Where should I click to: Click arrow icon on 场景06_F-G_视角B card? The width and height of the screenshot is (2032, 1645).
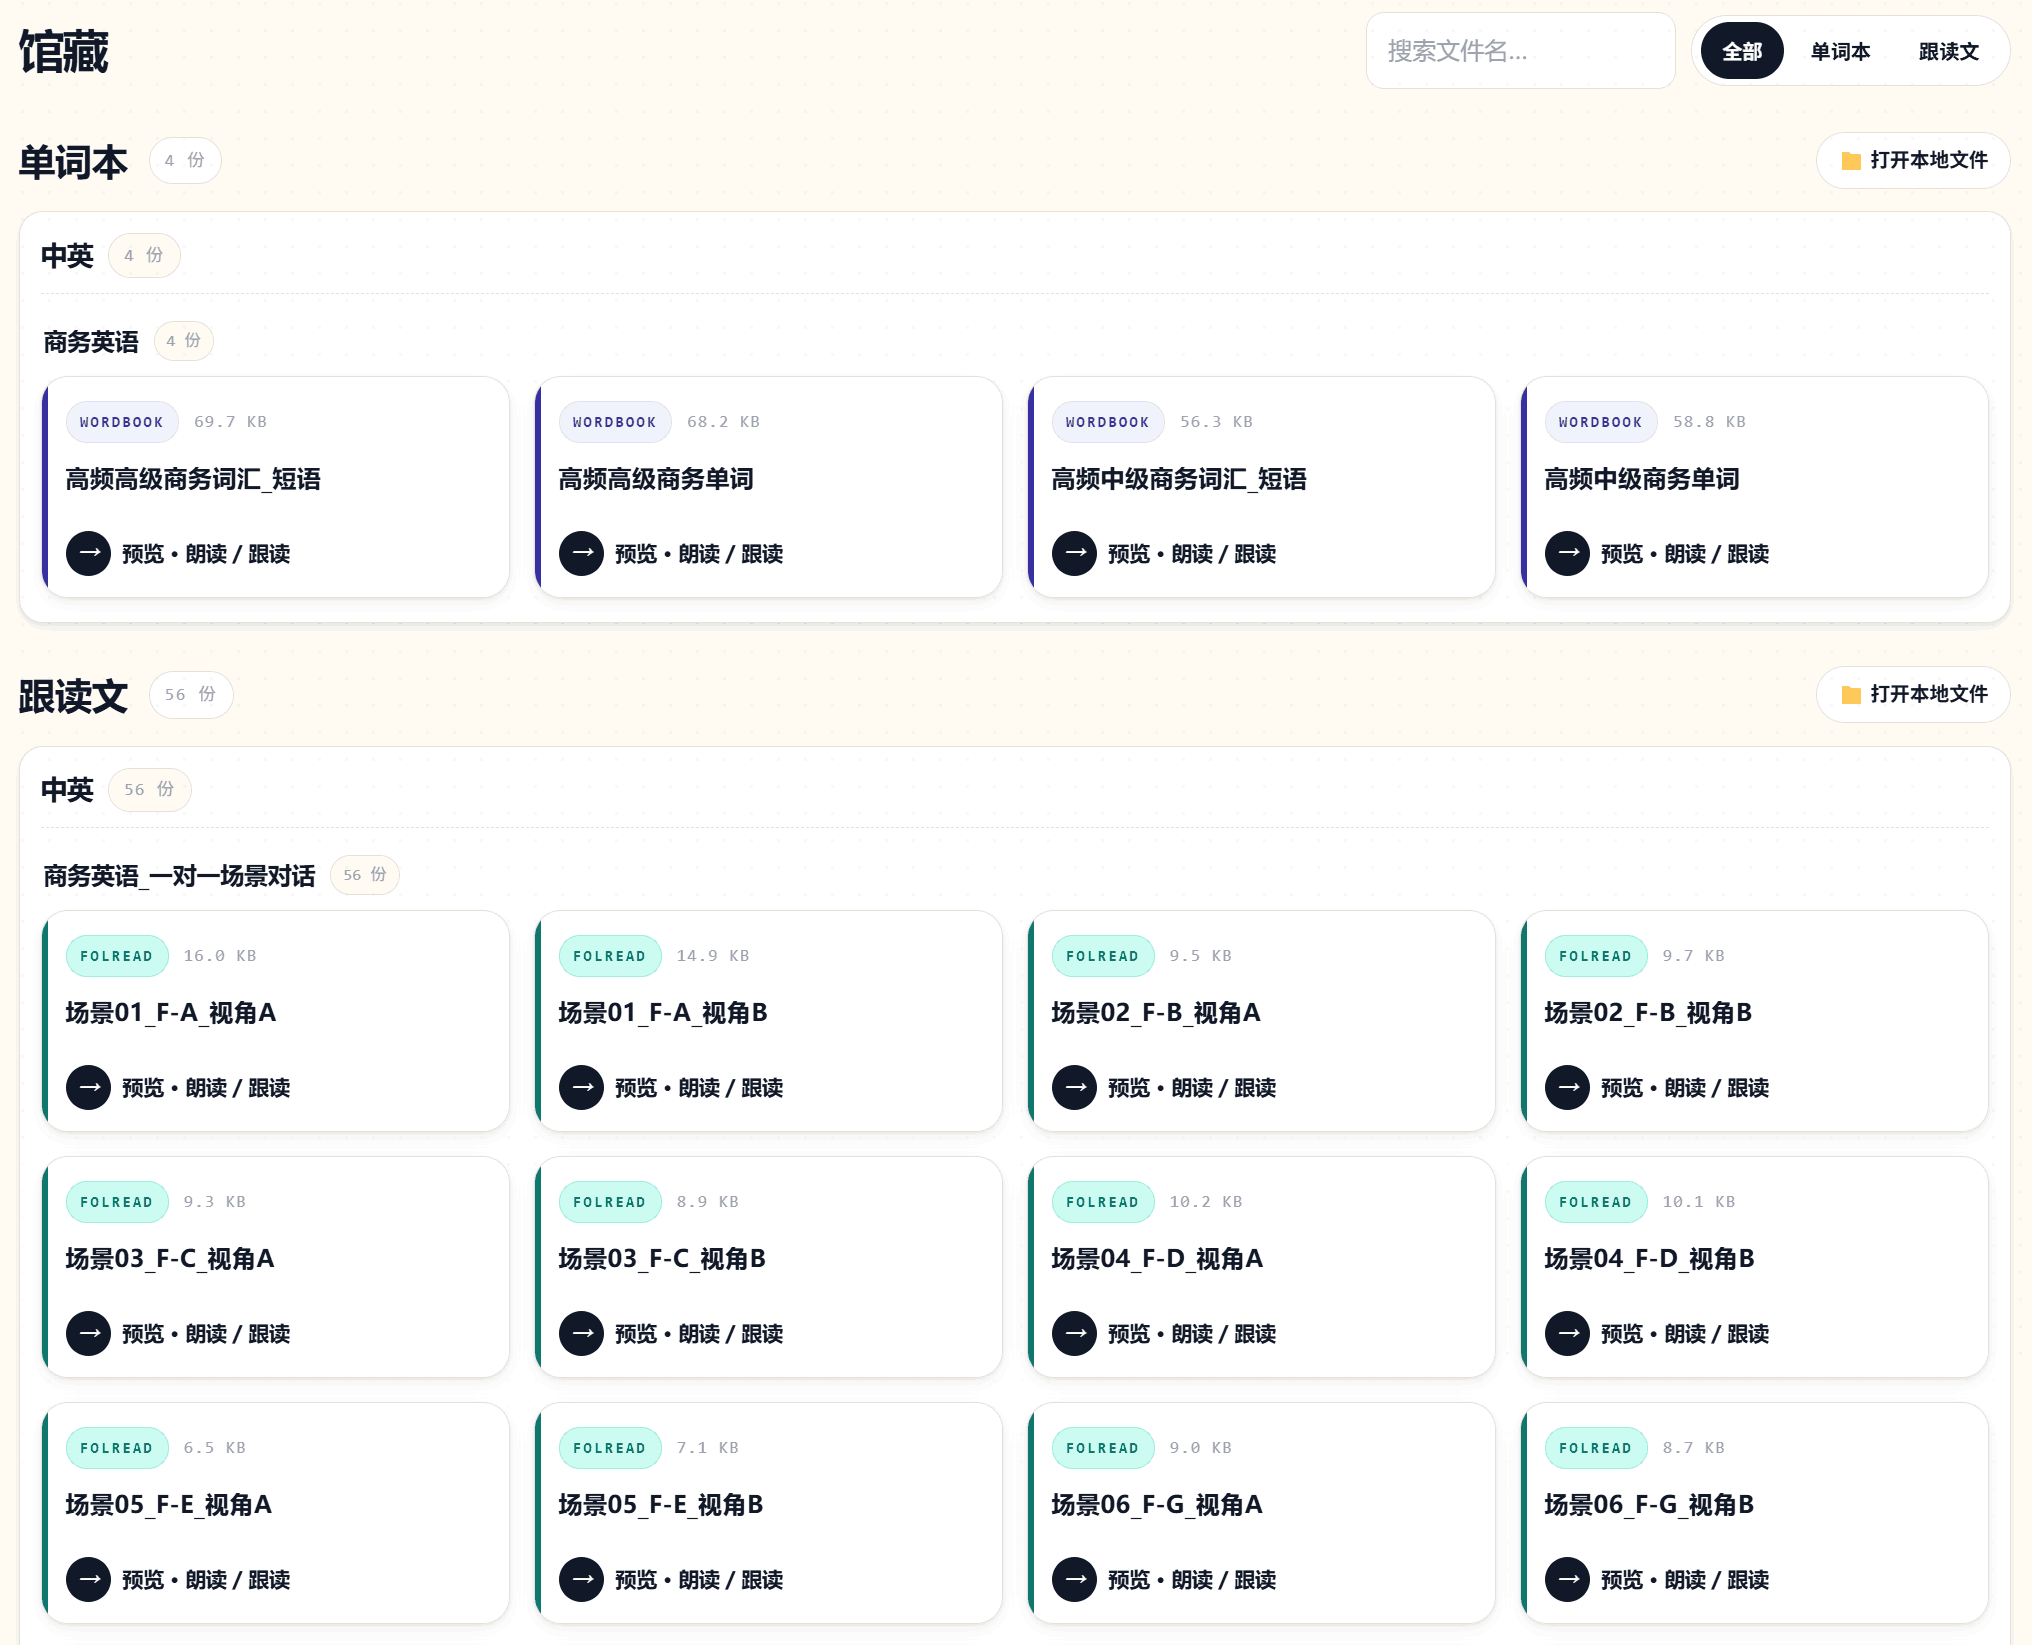click(1567, 1579)
